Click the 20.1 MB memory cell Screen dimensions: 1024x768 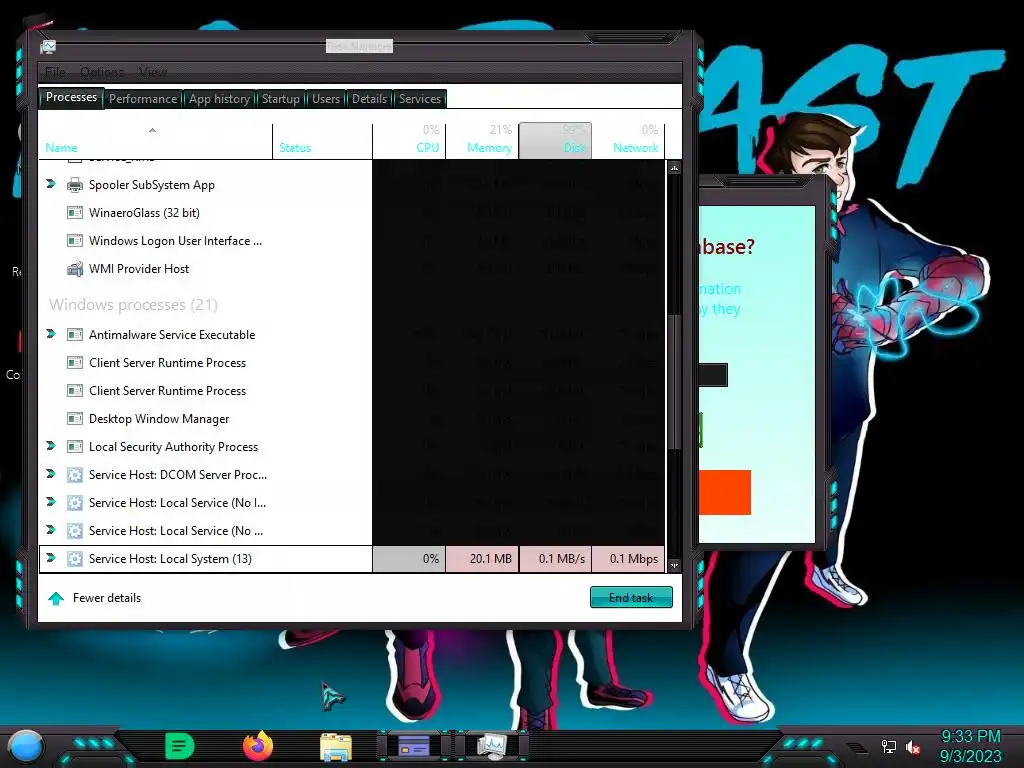pos(482,559)
